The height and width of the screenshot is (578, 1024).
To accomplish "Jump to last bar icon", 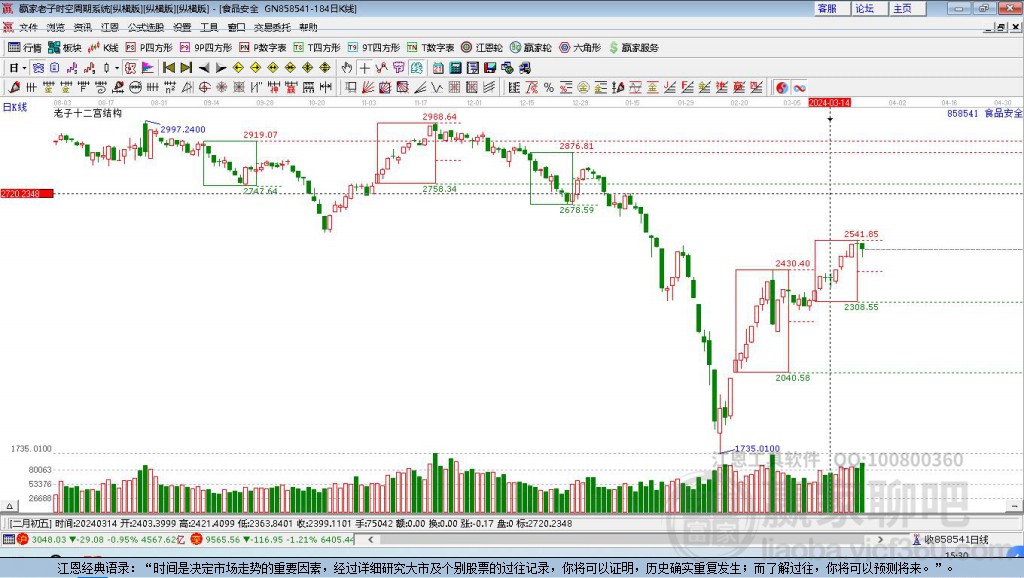I will click(186, 68).
